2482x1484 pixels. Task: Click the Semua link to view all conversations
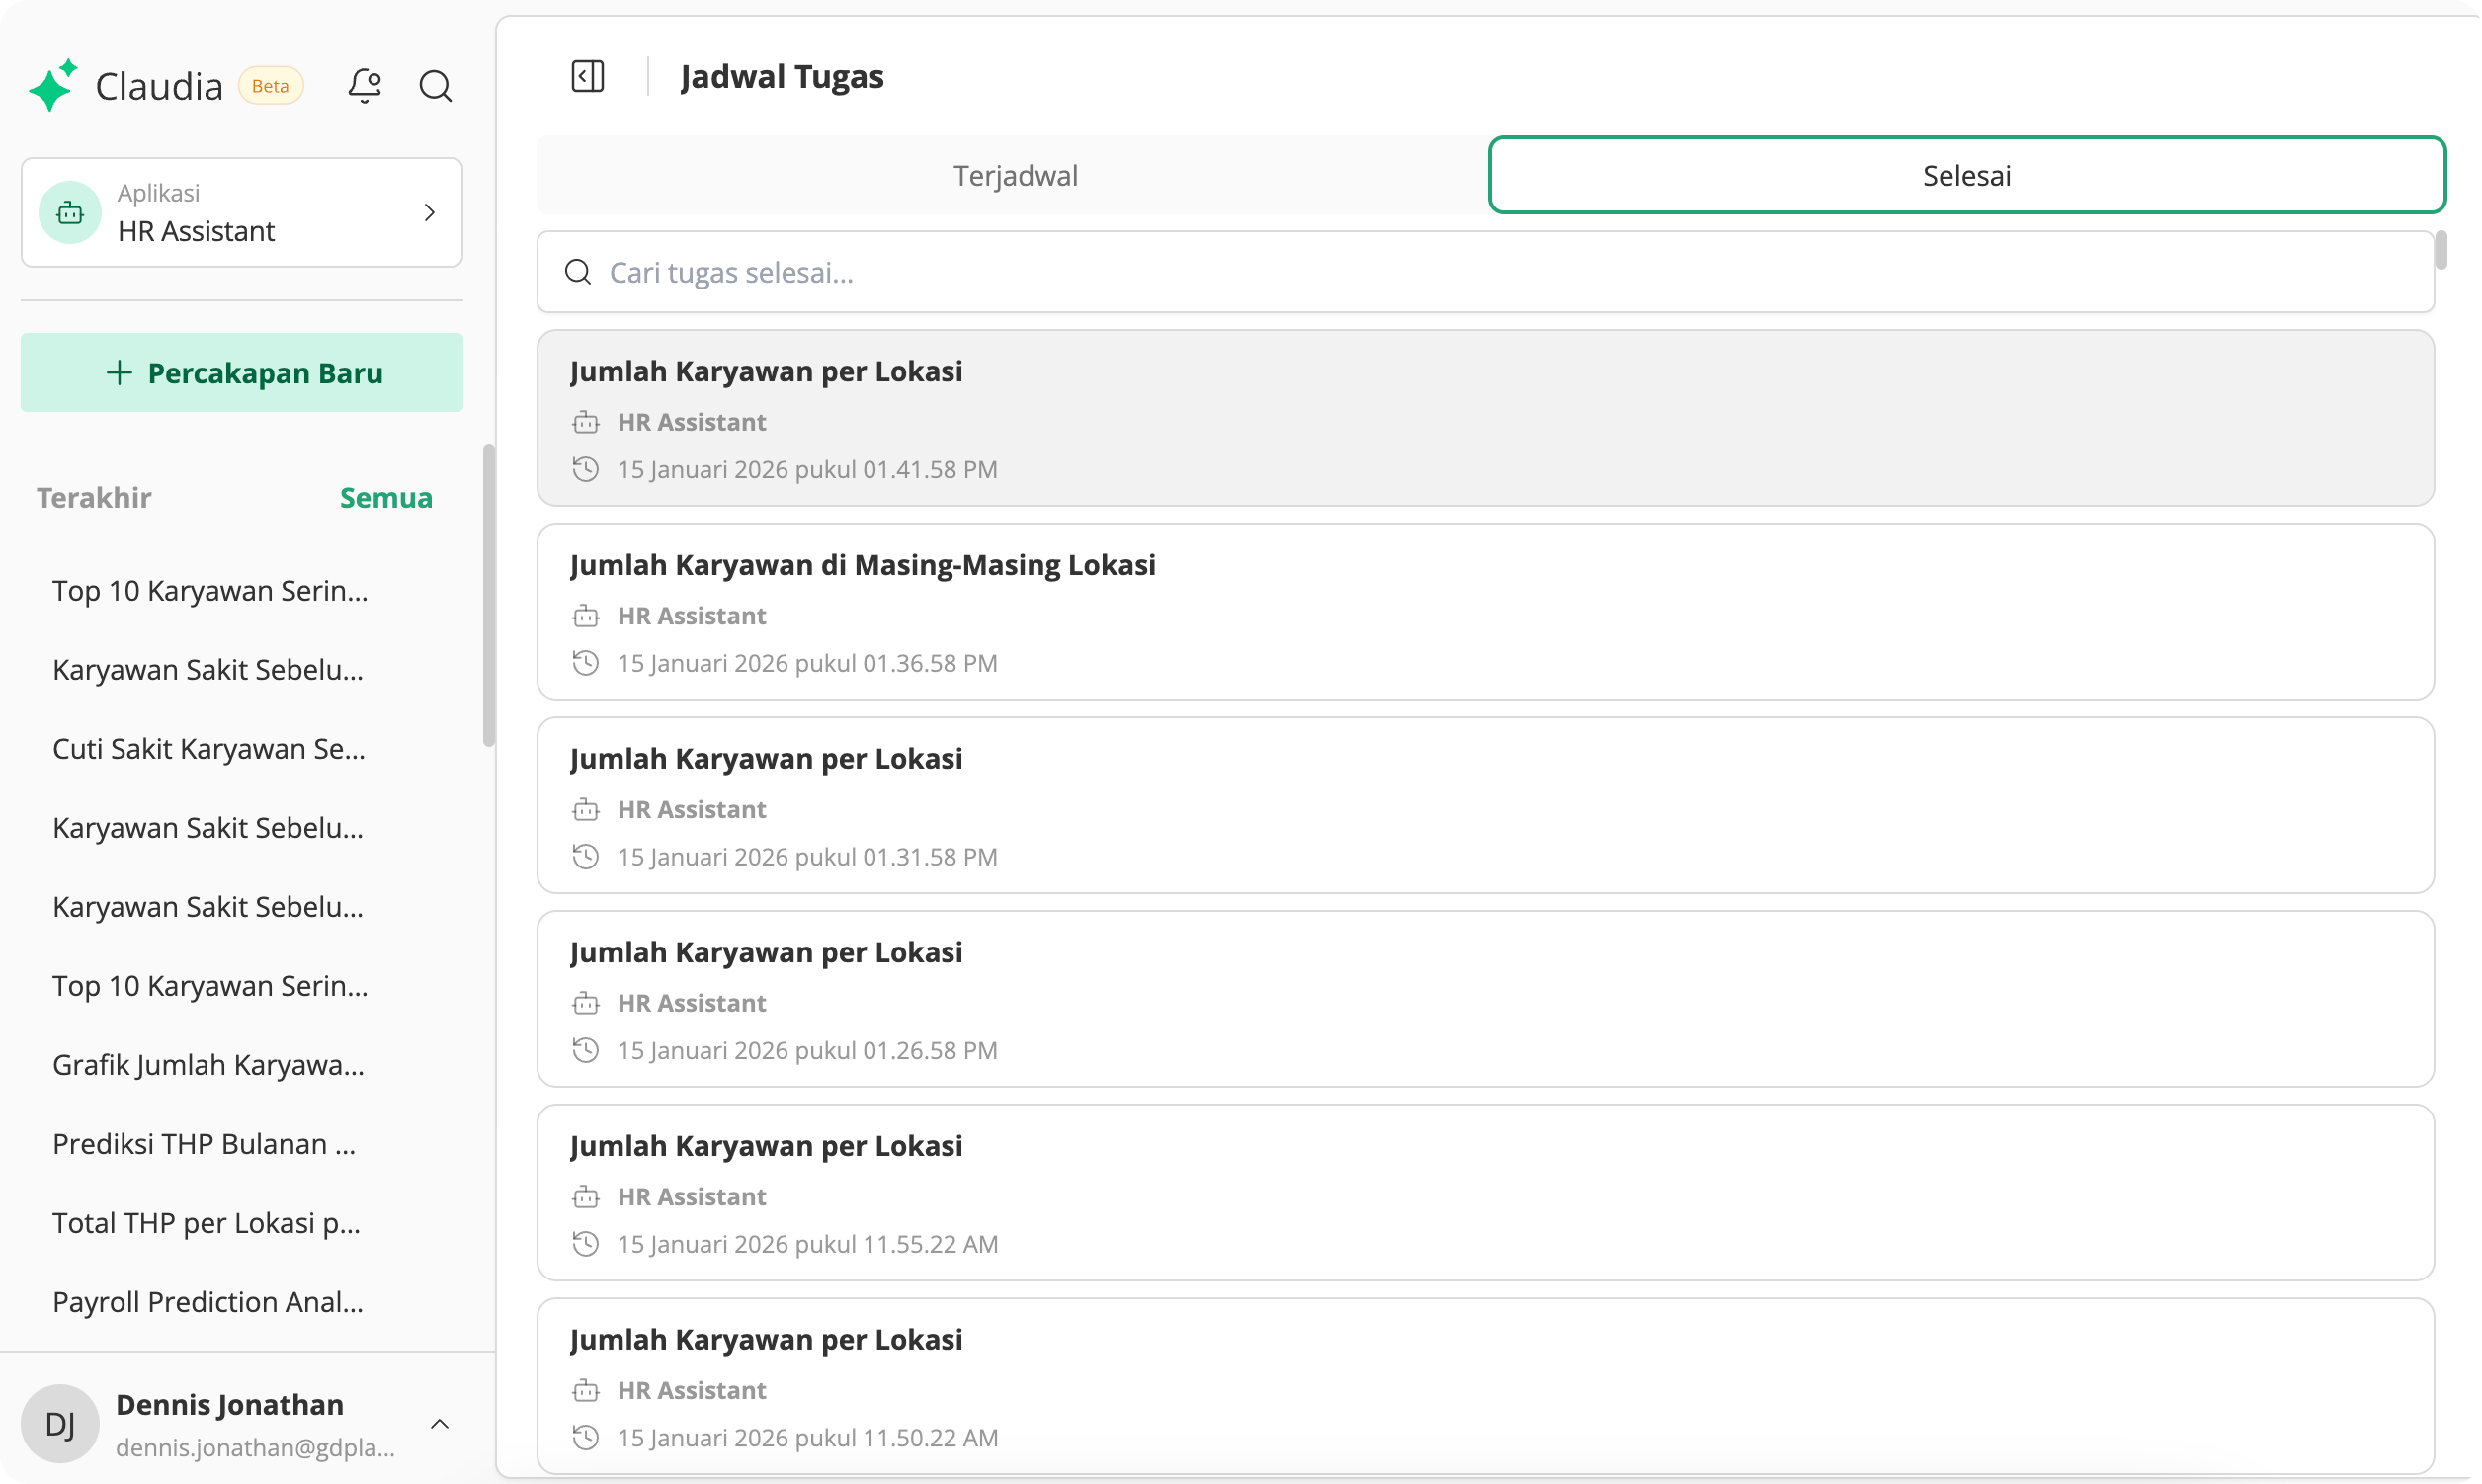[386, 497]
